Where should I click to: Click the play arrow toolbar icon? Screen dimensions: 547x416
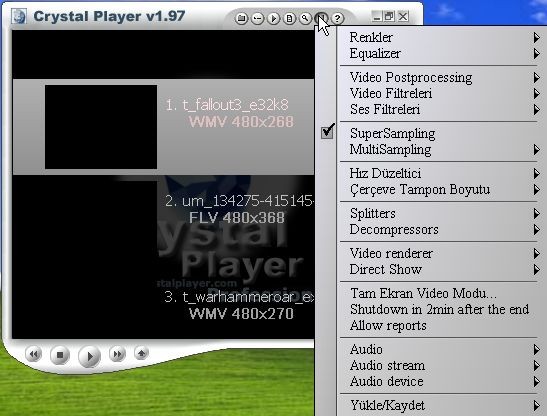click(274, 18)
